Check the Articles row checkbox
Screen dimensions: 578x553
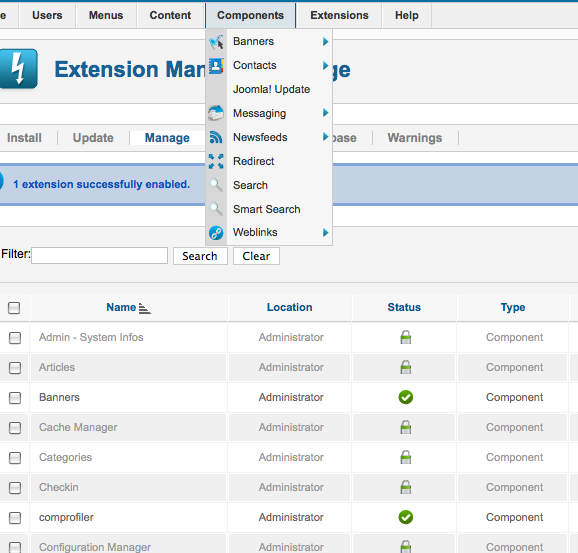[15, 368]
